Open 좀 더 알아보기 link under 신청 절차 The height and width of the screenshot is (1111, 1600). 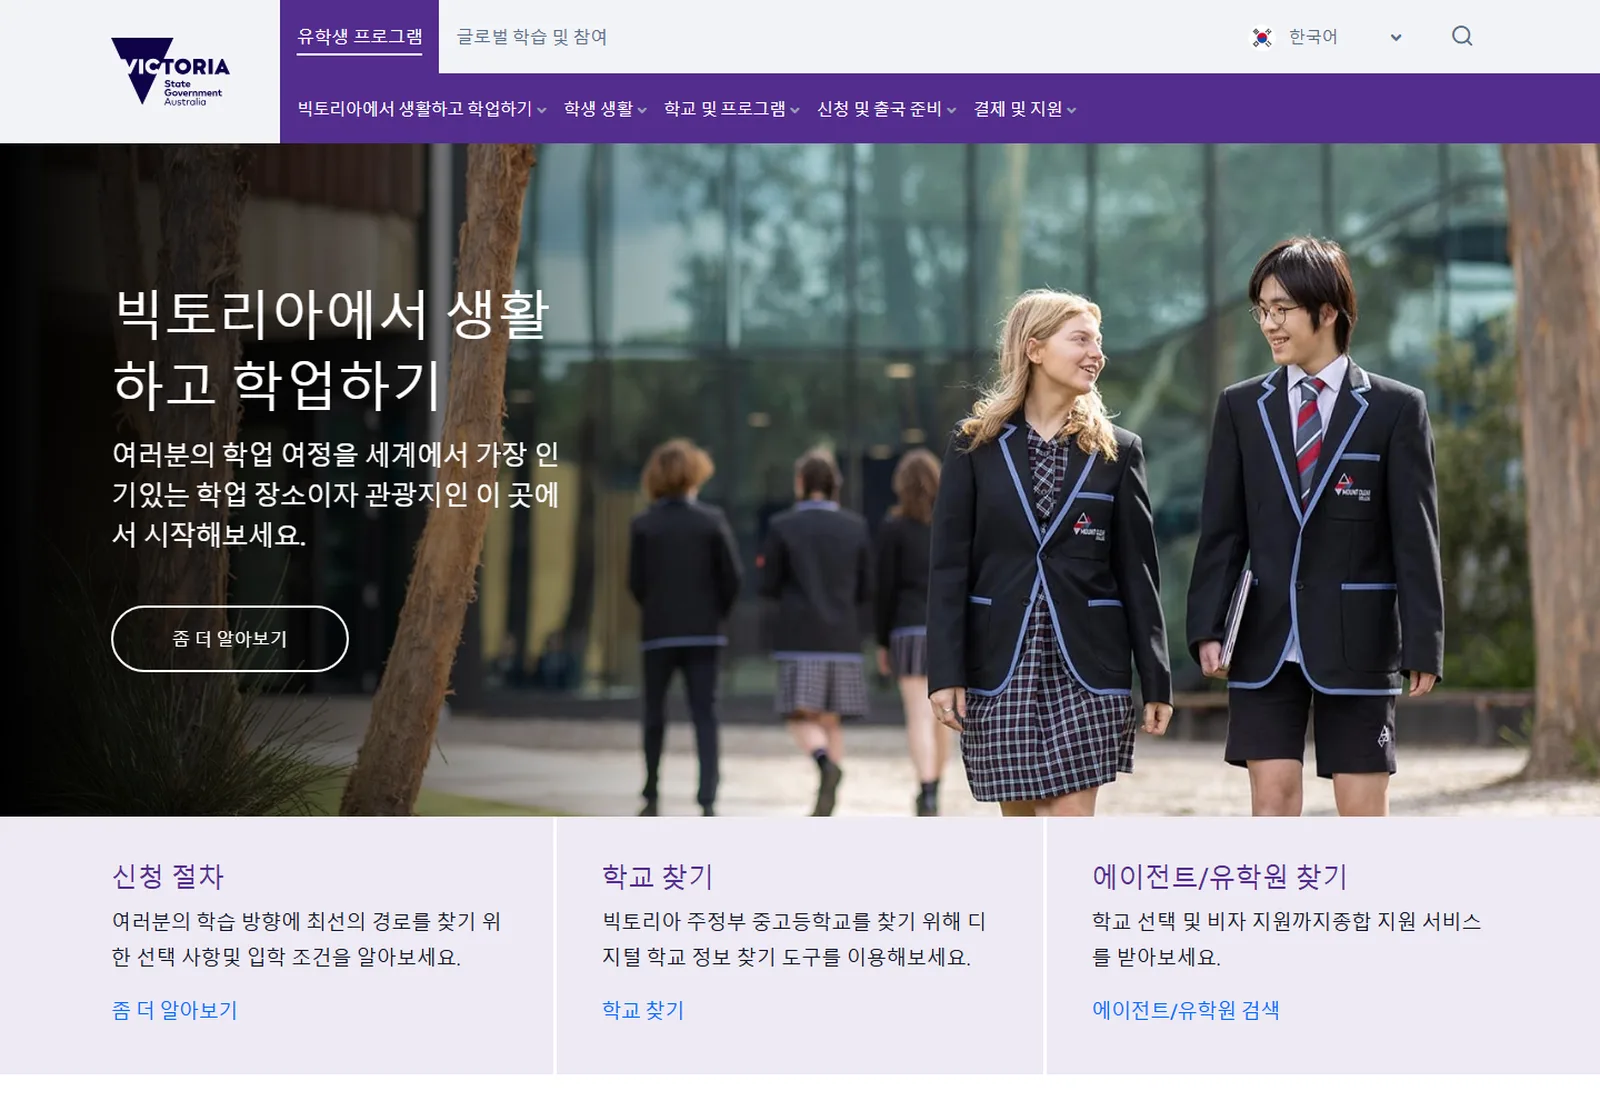click(175, 1010)
